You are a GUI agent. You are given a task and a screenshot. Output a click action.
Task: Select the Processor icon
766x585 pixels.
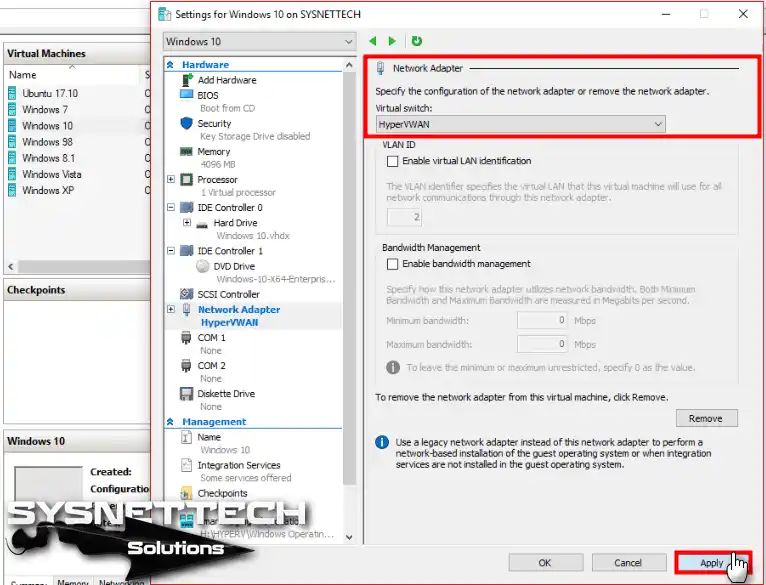[x=187, y=180]
